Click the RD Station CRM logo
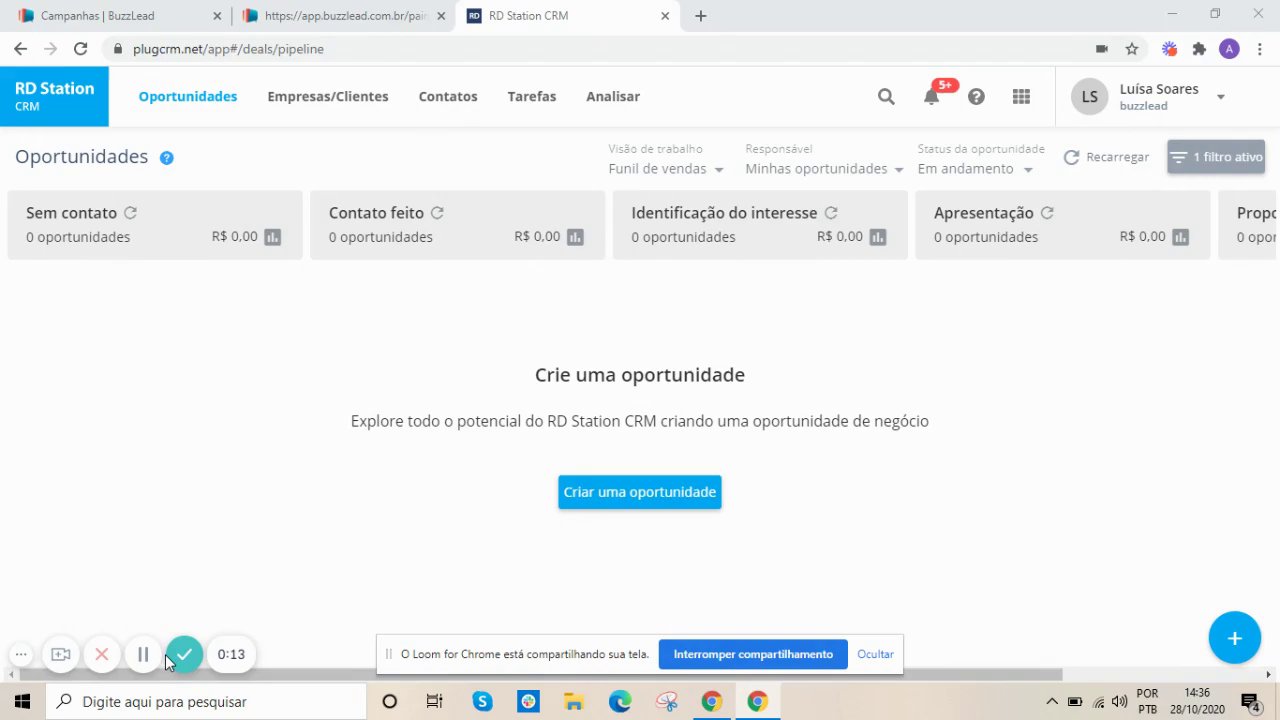The height and width of the screenshot is (720, 1280). tap(54, 96)
